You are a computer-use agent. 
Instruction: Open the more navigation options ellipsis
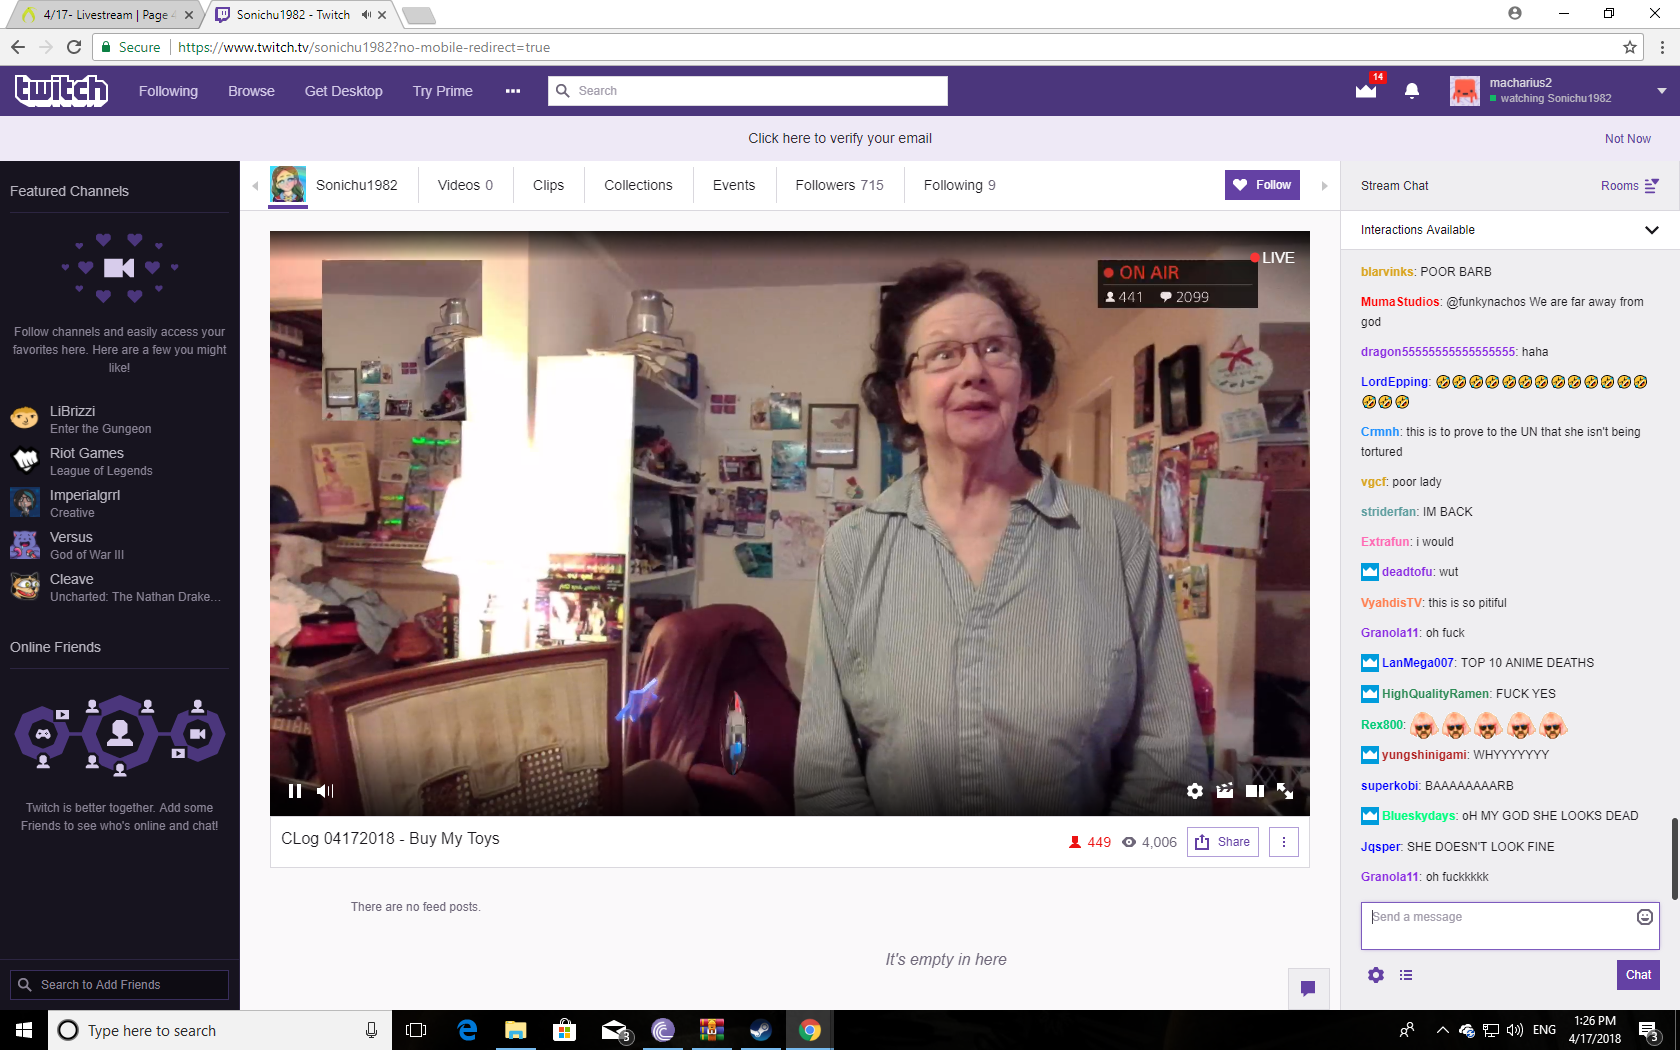tap(513, 91)
